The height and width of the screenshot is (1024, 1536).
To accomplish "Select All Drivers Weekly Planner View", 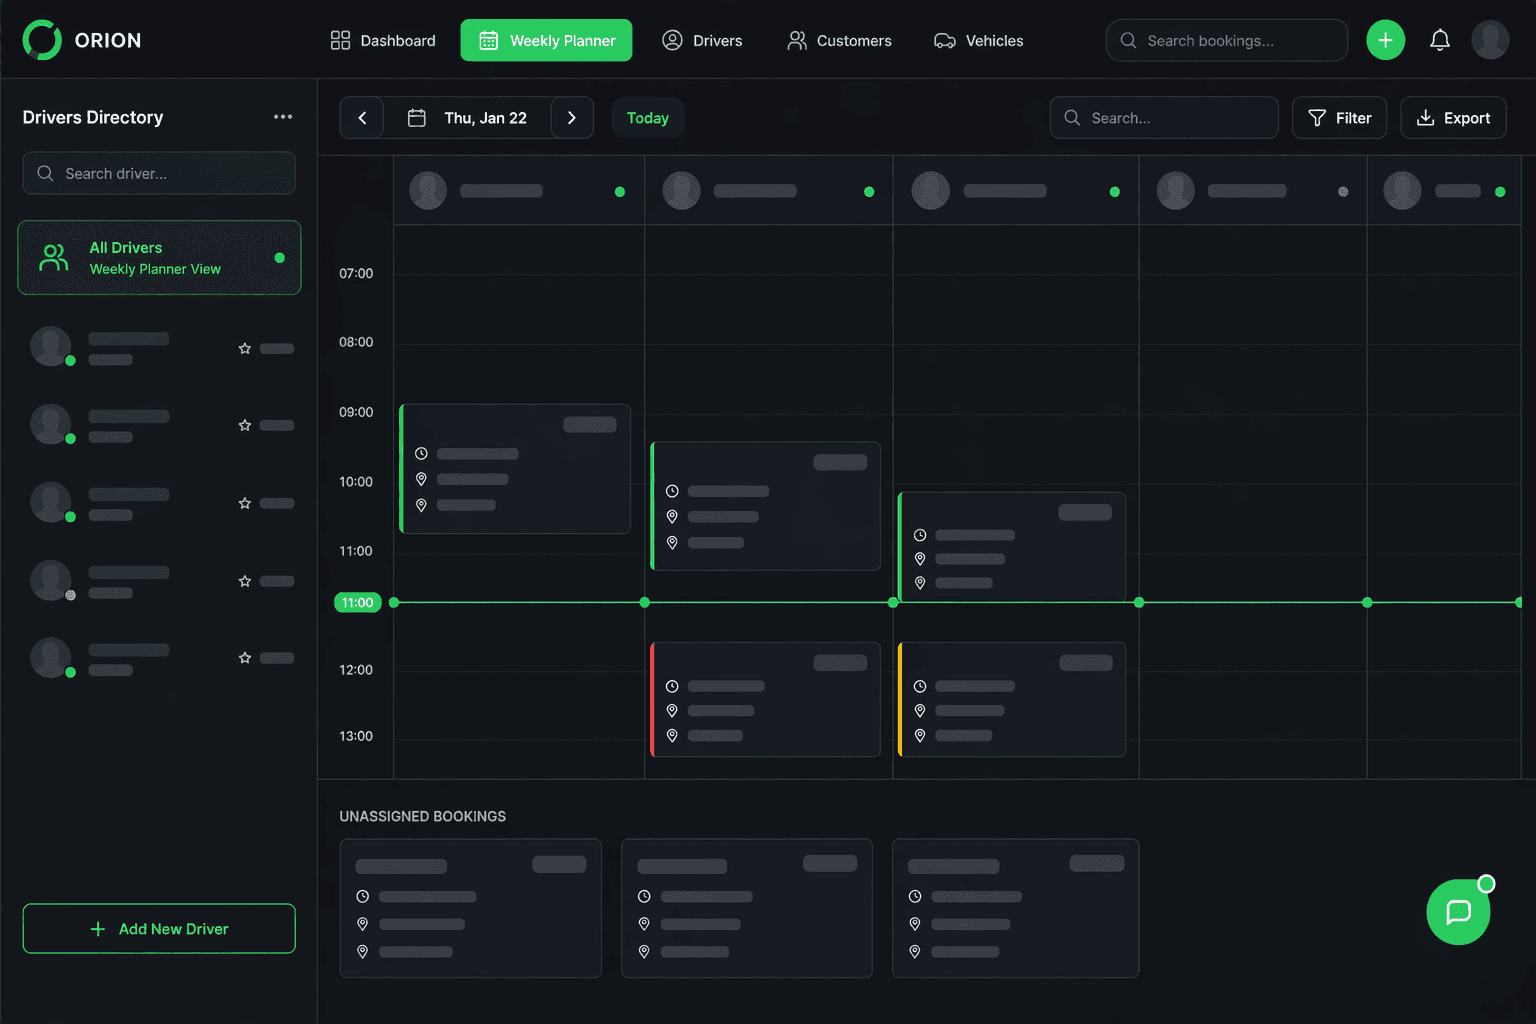I will tap(159, 257).
